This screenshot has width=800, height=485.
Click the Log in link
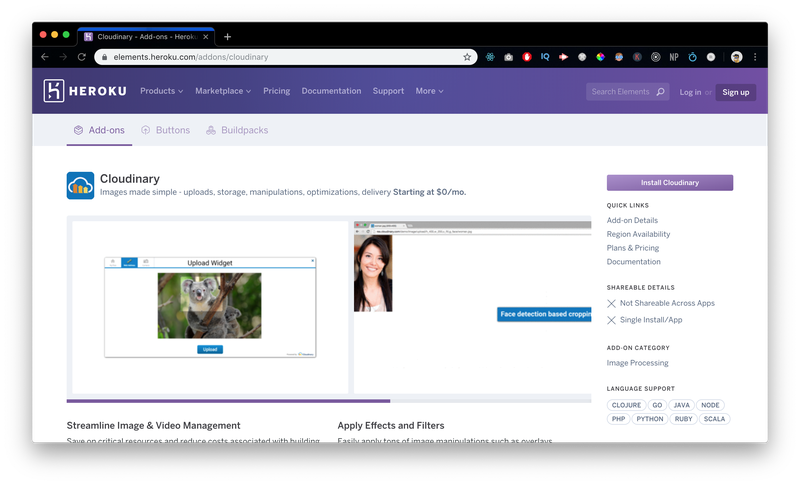(x=690, y=92)
